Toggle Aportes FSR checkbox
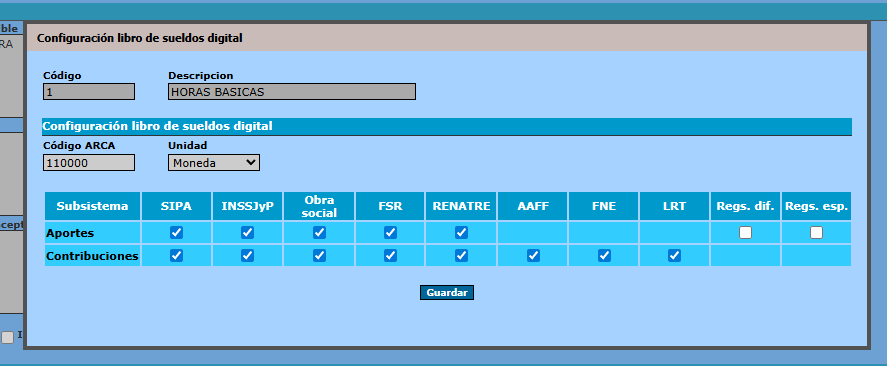 coord(390,232)
